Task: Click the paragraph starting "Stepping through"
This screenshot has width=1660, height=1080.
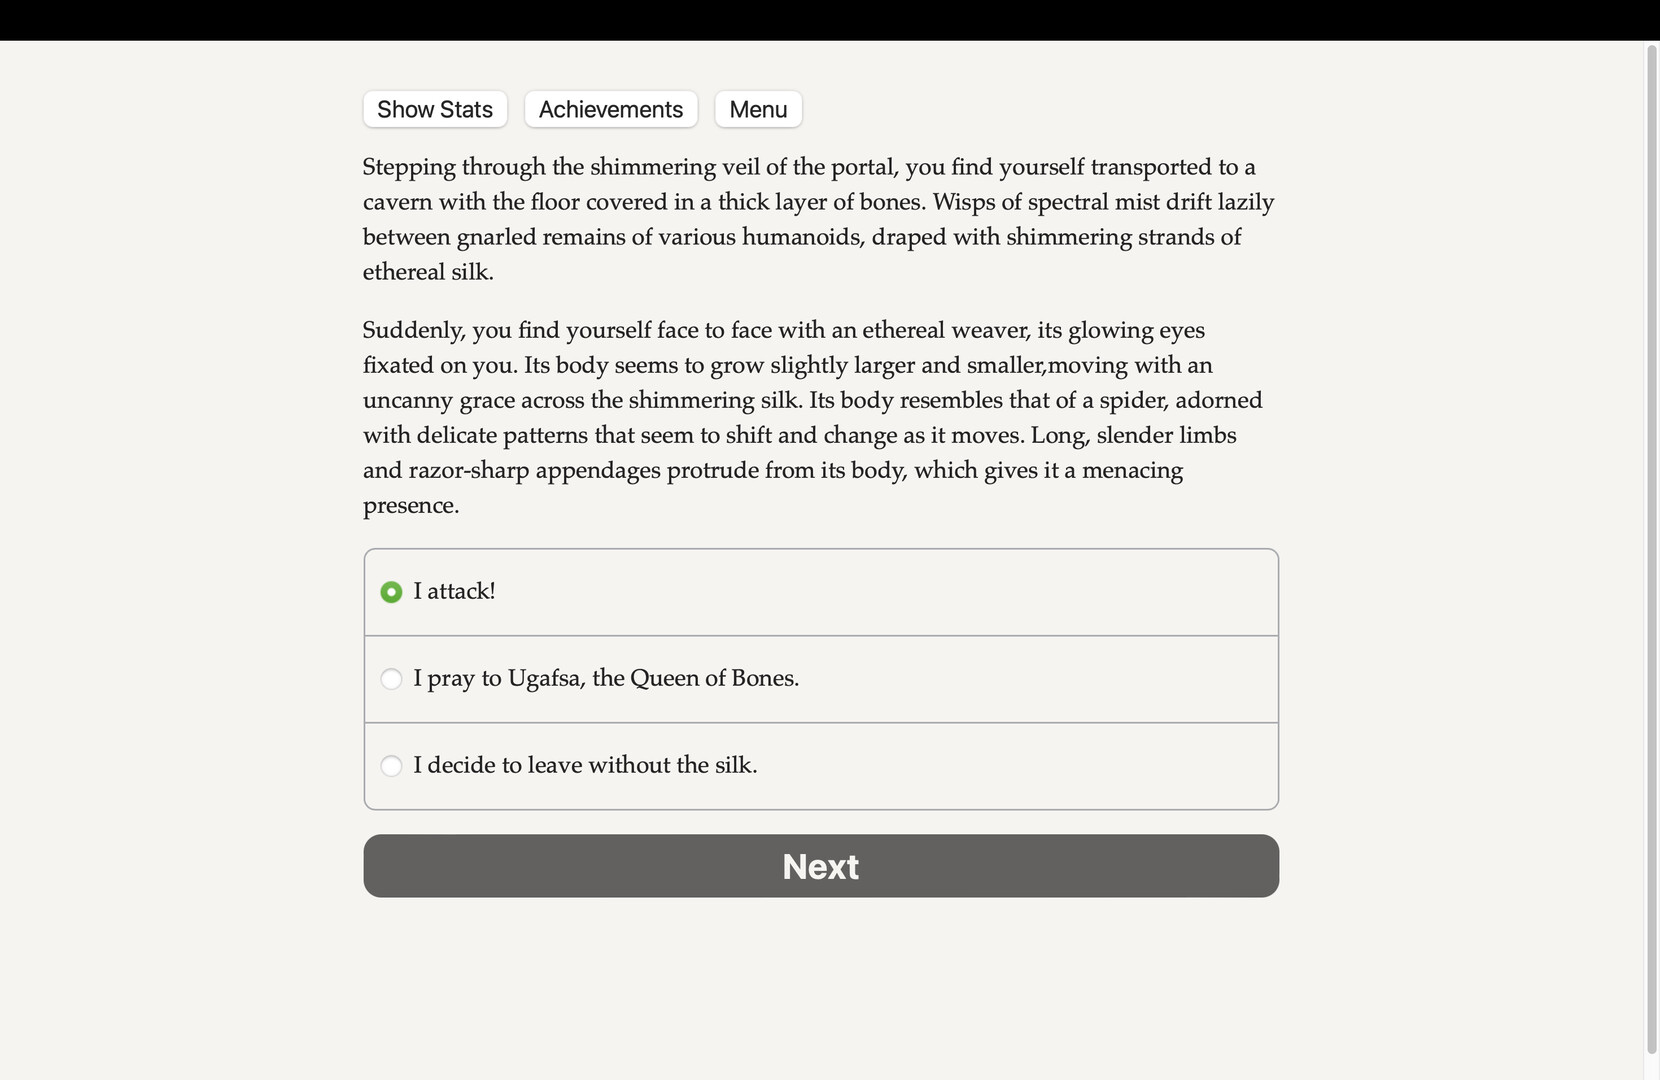Action: click(x=818, y=219)
